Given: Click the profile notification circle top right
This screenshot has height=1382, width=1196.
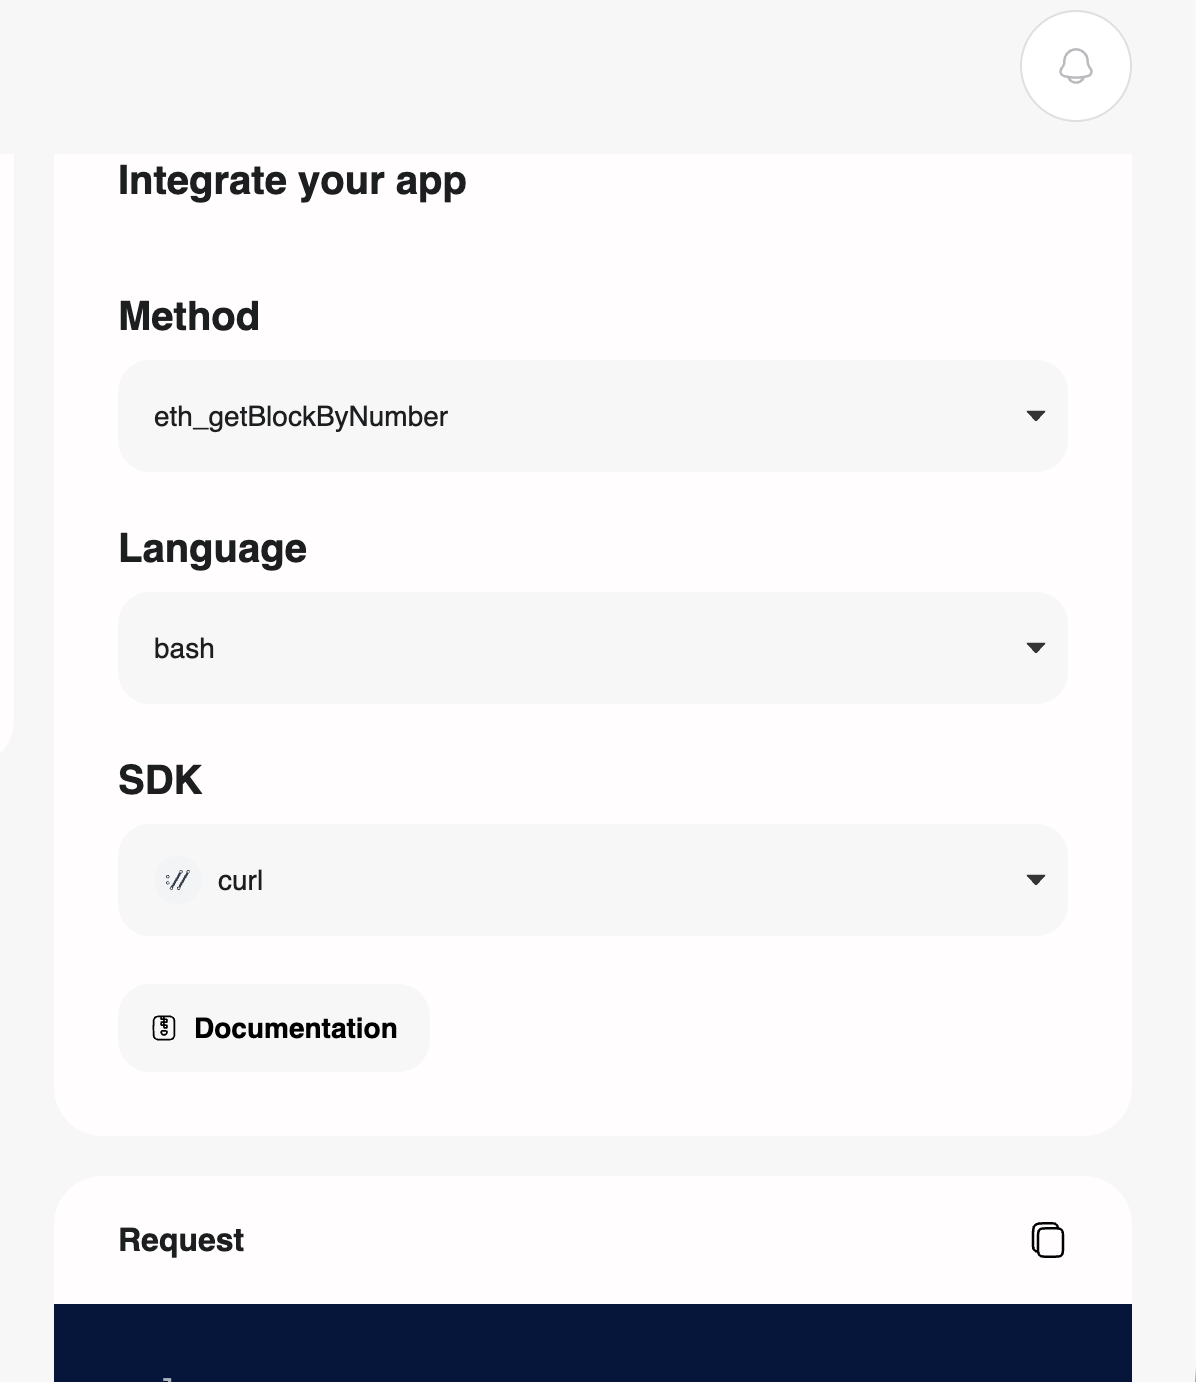Looking at the screenshot, I should pyautogui.click(x=1075, y=66).
